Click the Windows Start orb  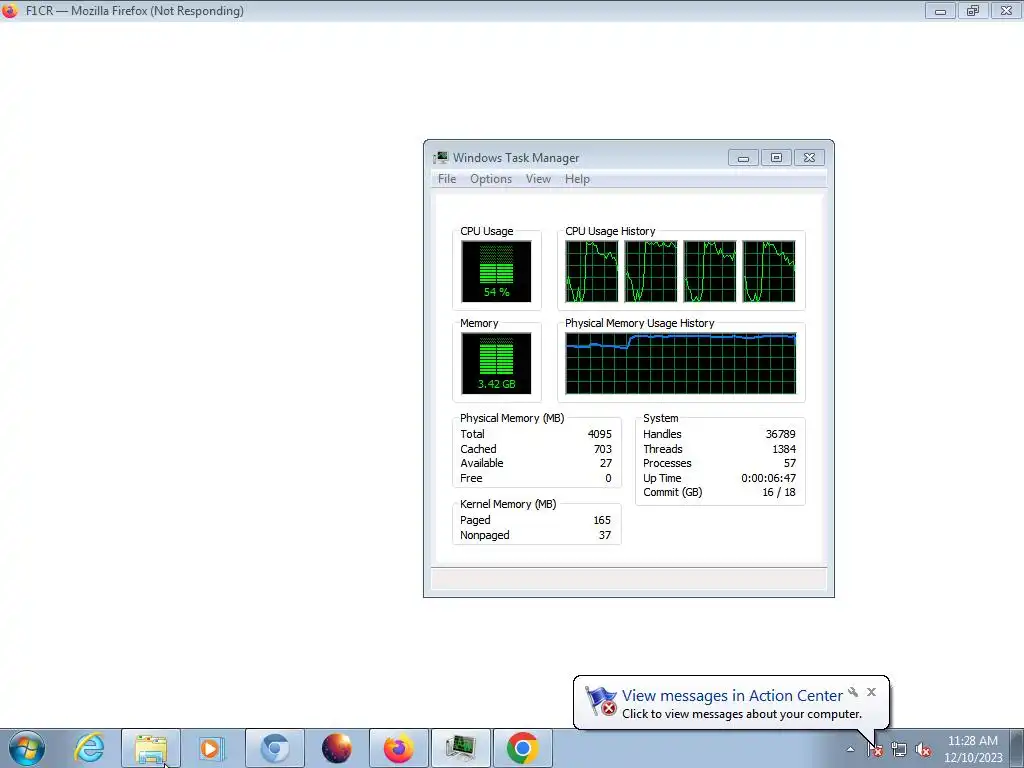(x=27, y=748)
